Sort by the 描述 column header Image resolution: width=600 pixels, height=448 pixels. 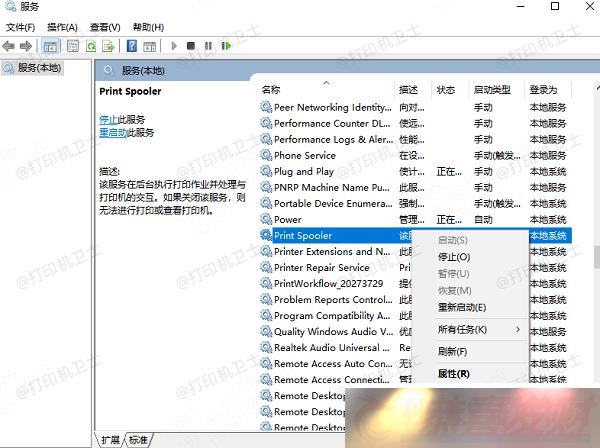pos(408,90)
